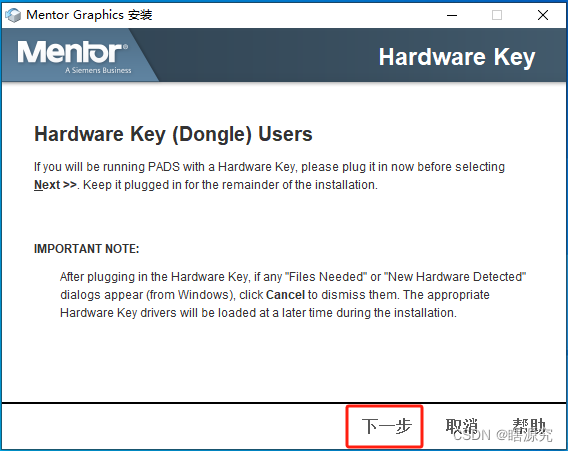Click the separator line above the buttons
This screenshot has height=451, width=568.
(x=284, y=402)
